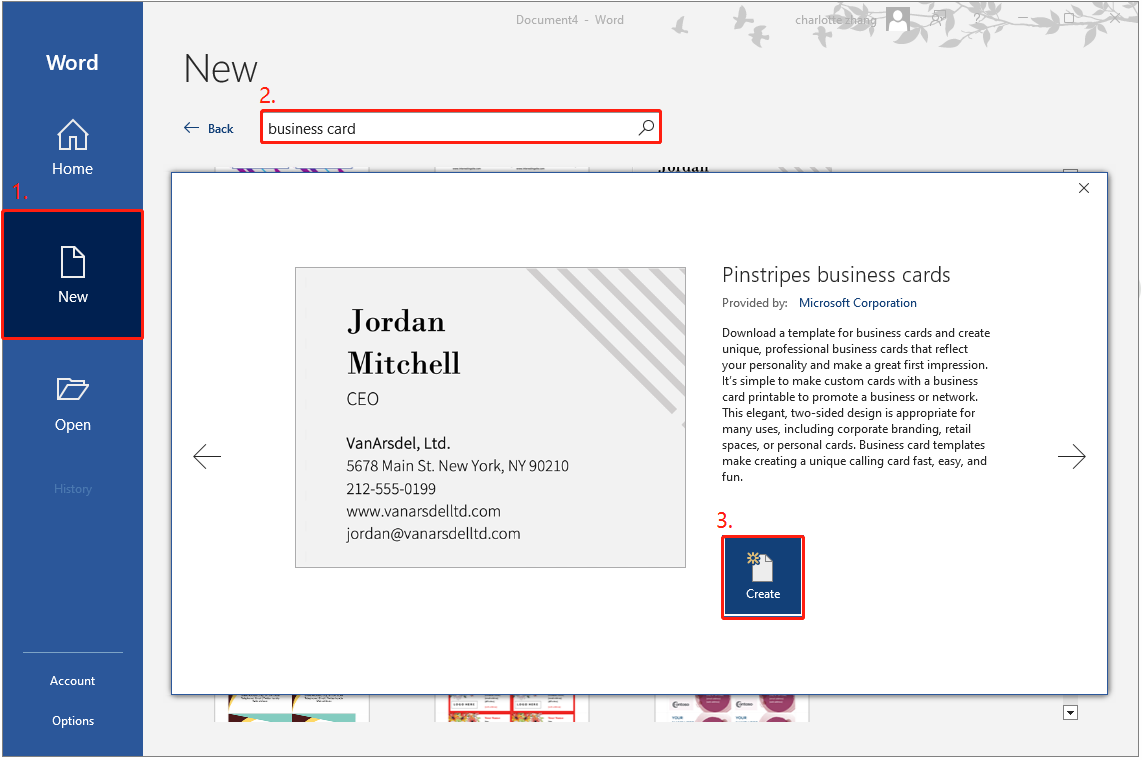This screenshot has width=1142, height=760.
Task: Select New in the Word sidebar
Action: pyautogui.click(x=73, y=275)
